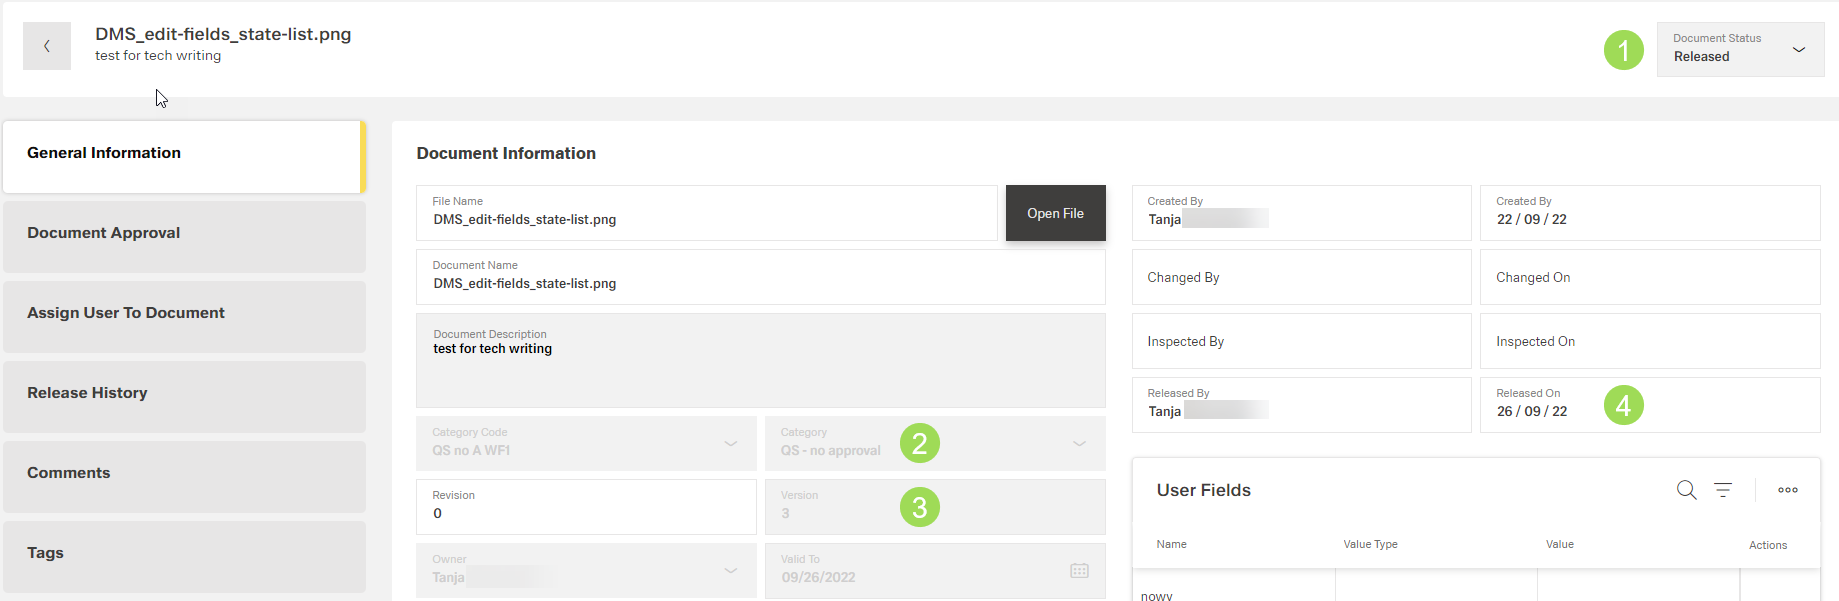Screen dimensions: 1839x601
Task: Open the Document Approval tab
Action: tap(183, 233)
